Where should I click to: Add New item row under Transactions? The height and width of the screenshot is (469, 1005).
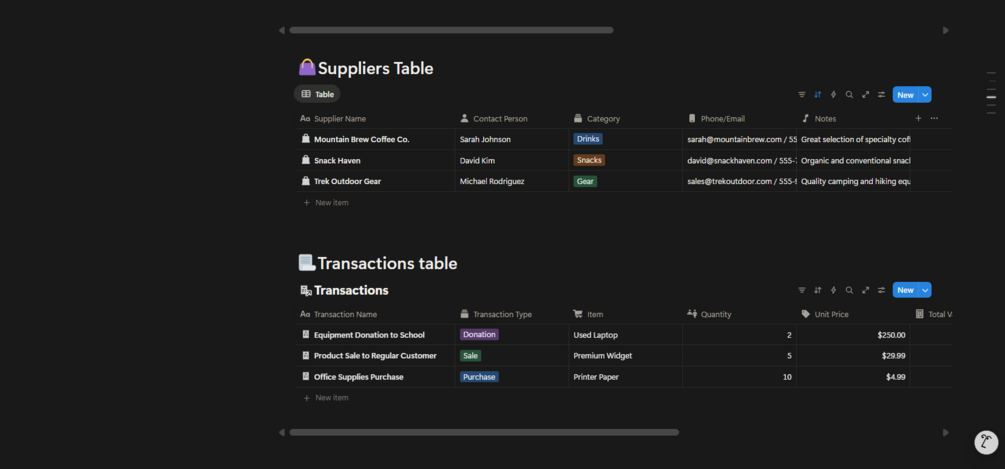(x=331, y=398)
